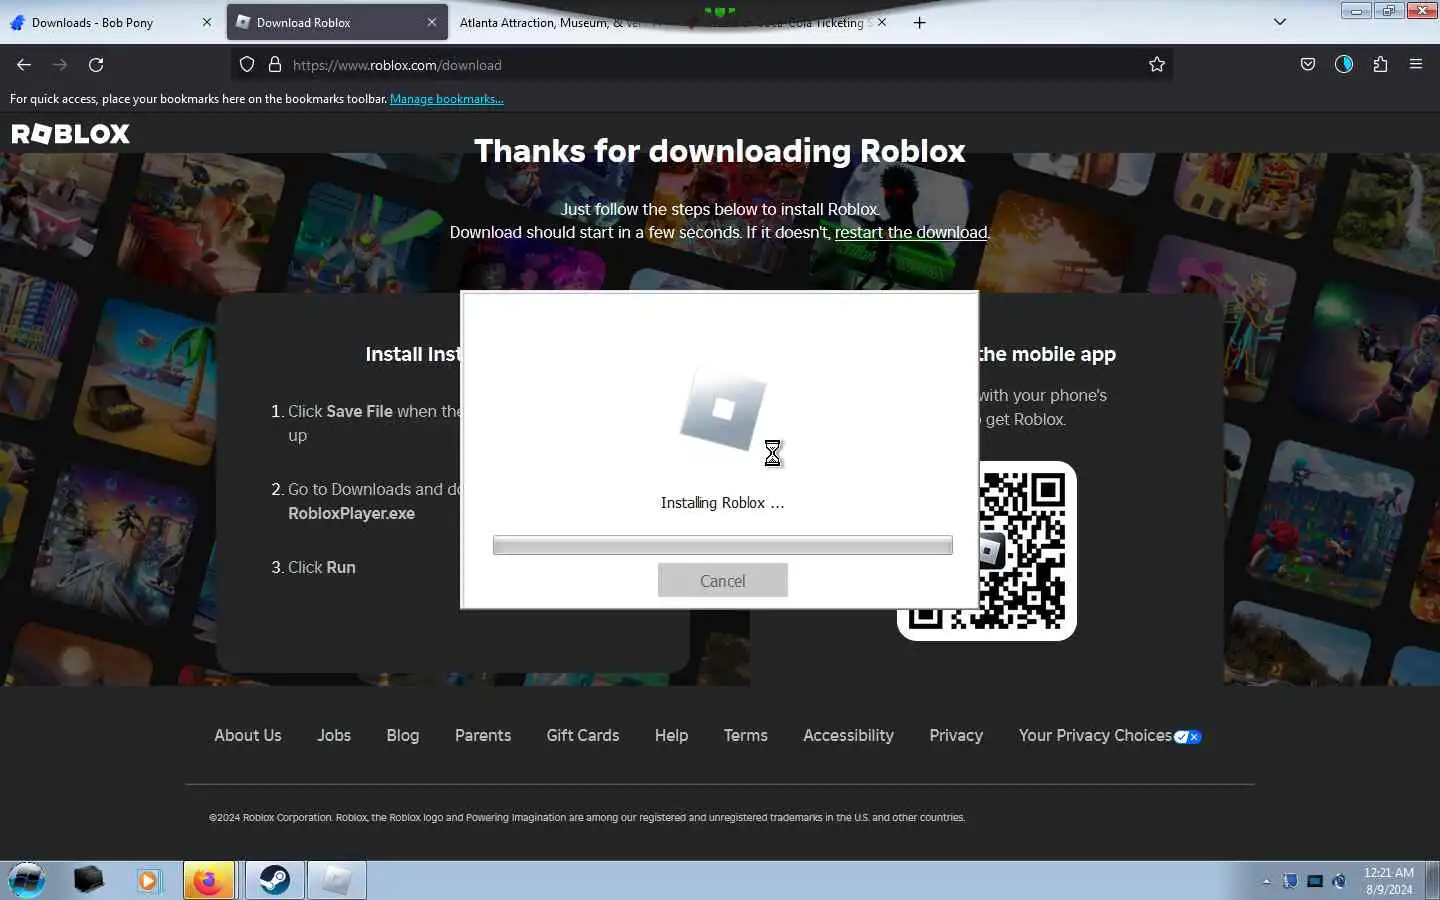
Task: Click 'Thanks for downloading Roblox' heading
Action: 720,151
